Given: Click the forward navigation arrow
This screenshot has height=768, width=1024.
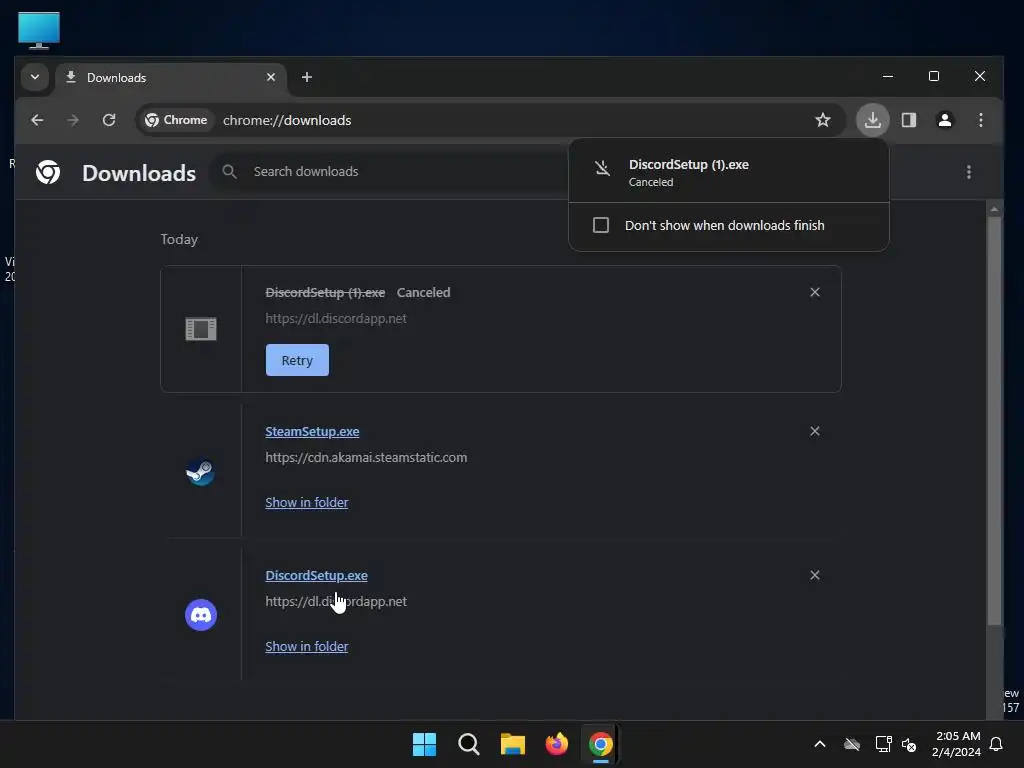Looking at the screenshot, I should tap(73, 120).
